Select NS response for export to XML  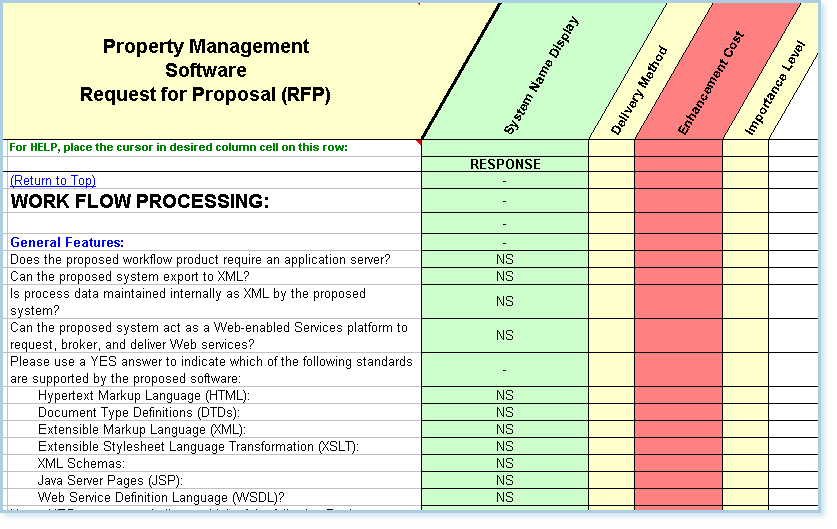pyautogui.click(x=505, y=277)
